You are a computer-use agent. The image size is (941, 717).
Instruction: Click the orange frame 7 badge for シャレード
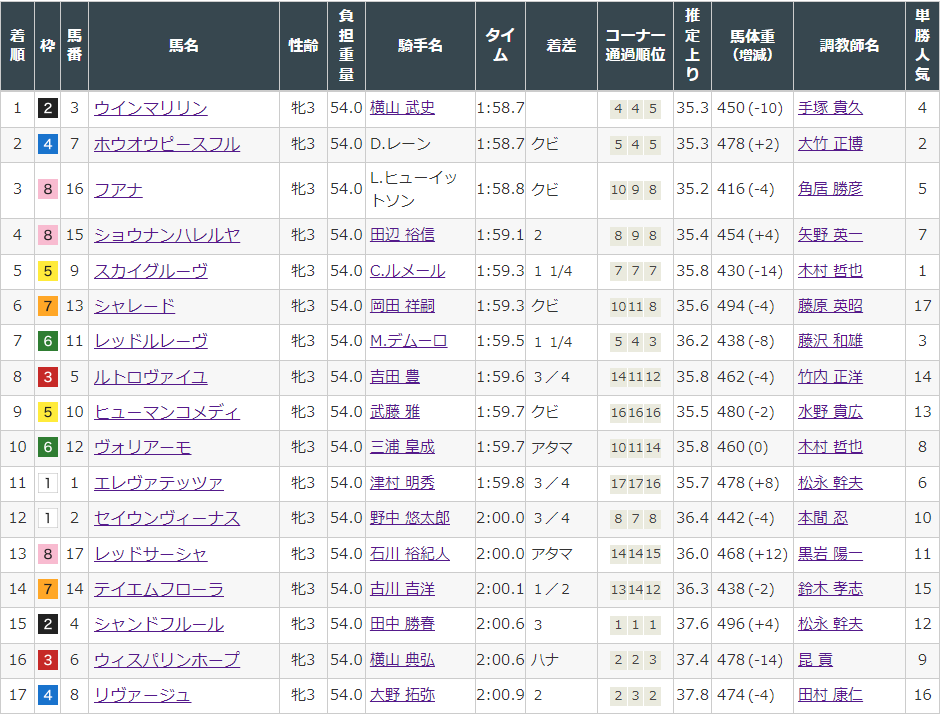click(x=47, y=306)
